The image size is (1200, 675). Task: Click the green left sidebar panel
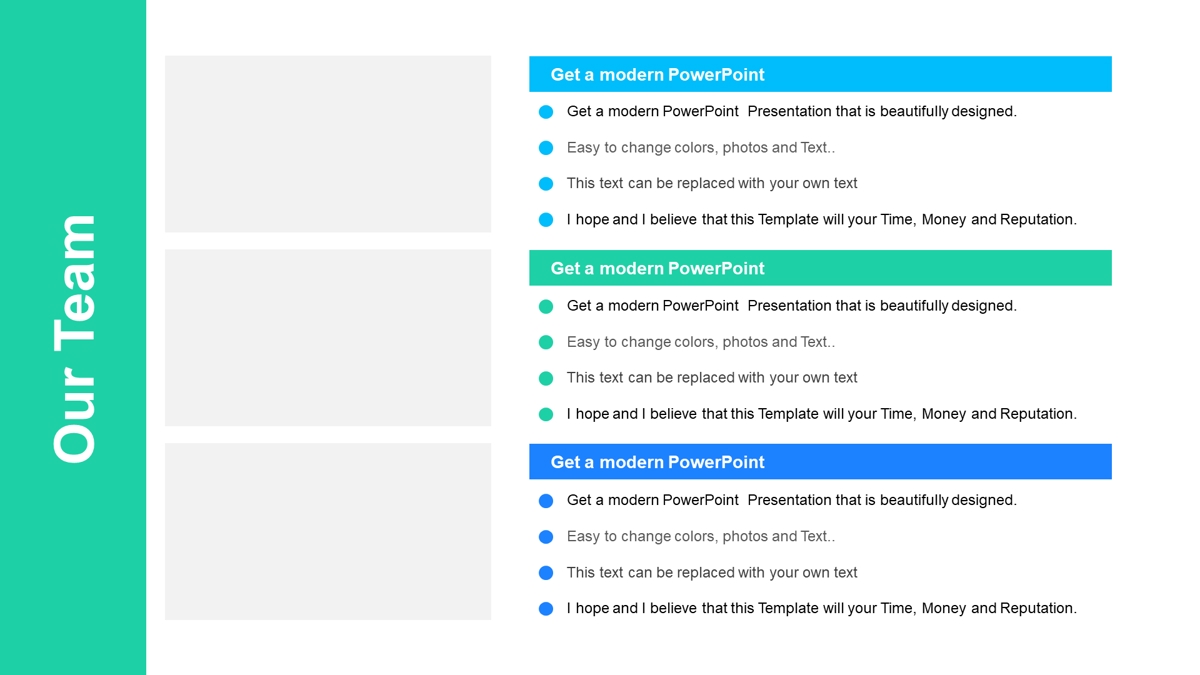73,337
